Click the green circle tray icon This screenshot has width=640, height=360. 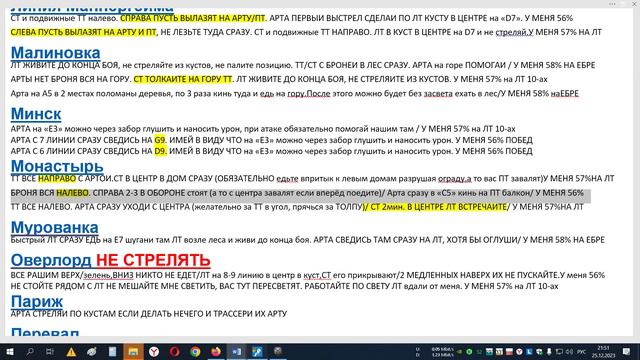pyautogui.click(x=469, y=352)
